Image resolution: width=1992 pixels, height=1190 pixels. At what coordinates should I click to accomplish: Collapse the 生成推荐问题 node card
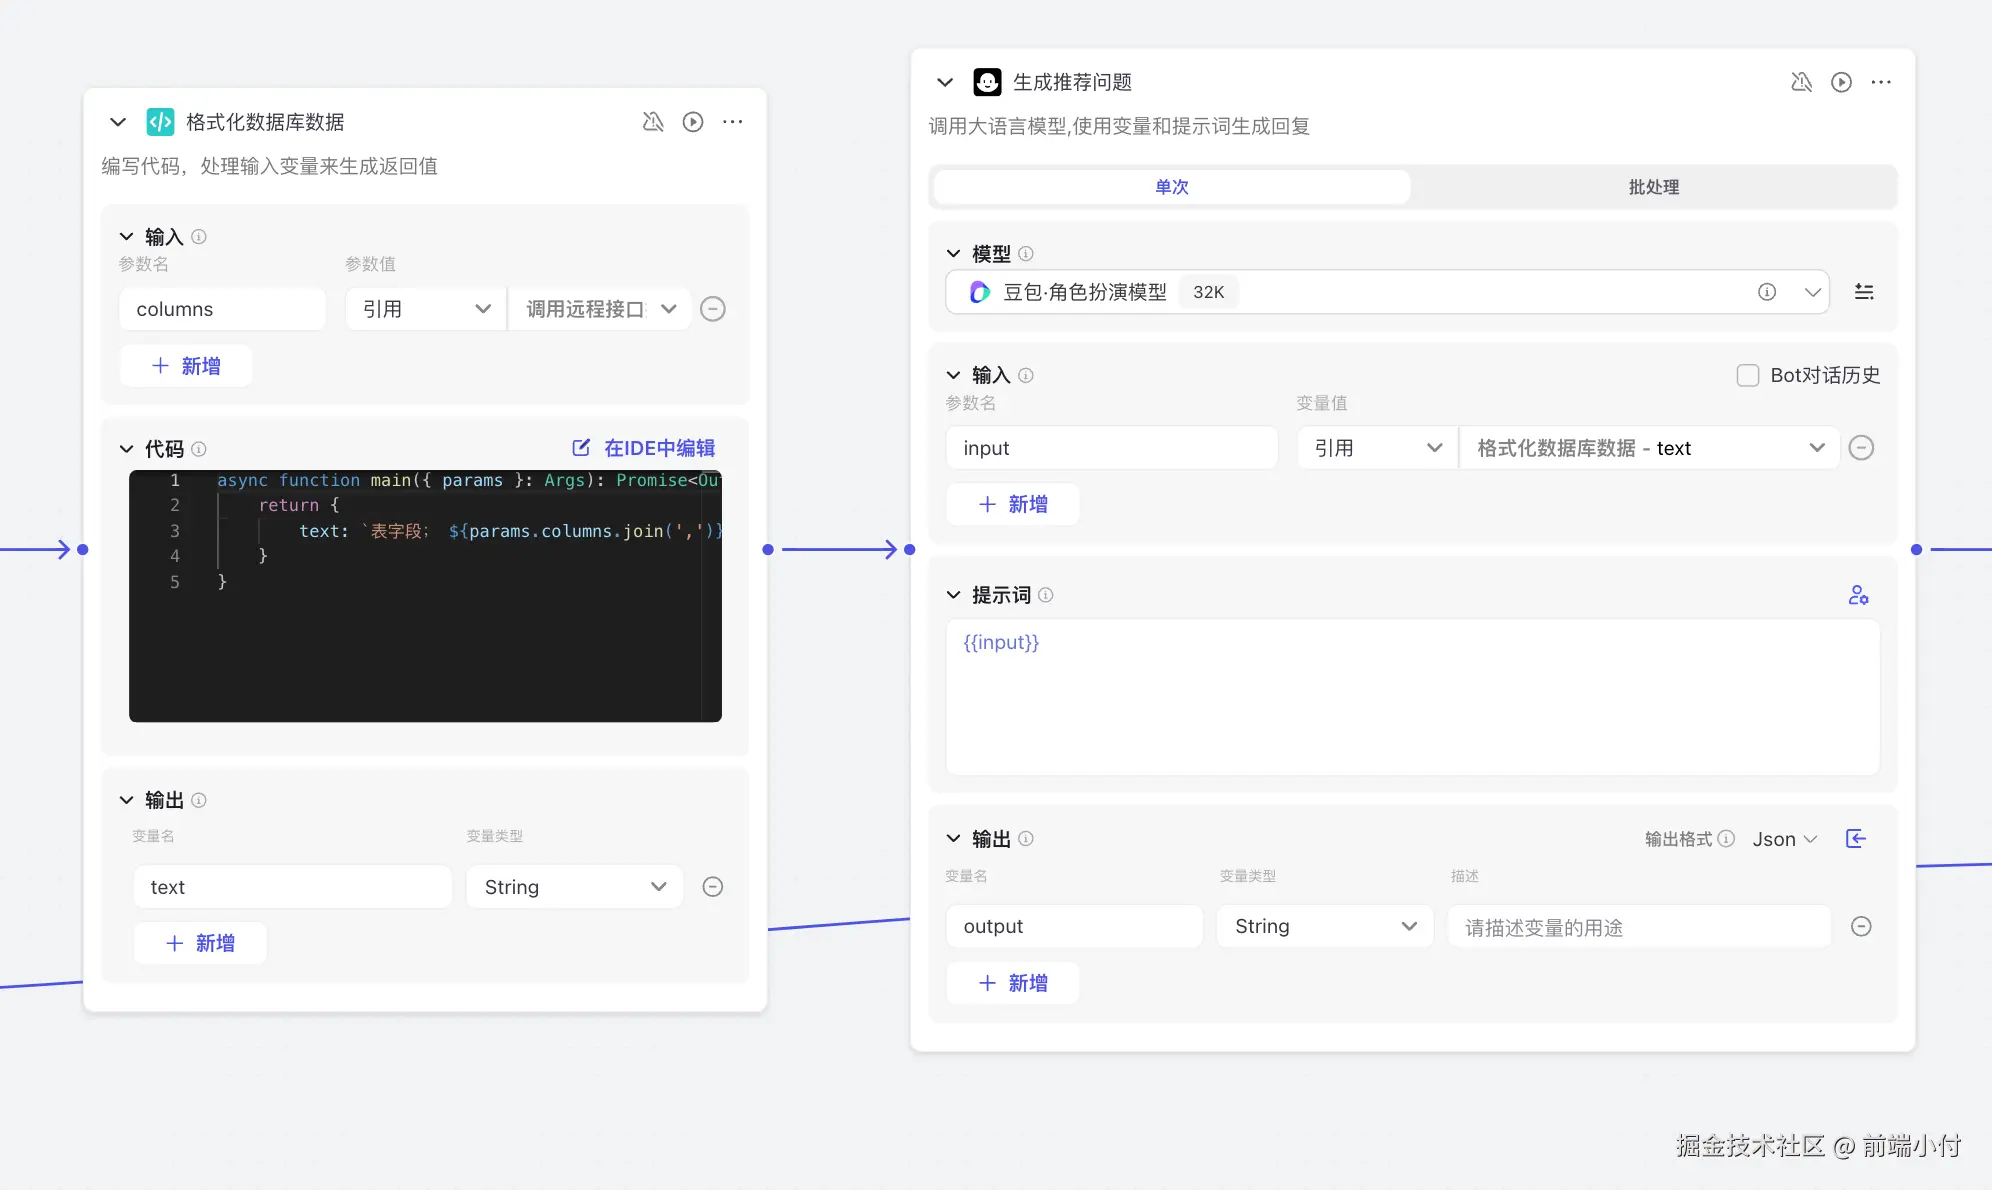pos(945,82)
